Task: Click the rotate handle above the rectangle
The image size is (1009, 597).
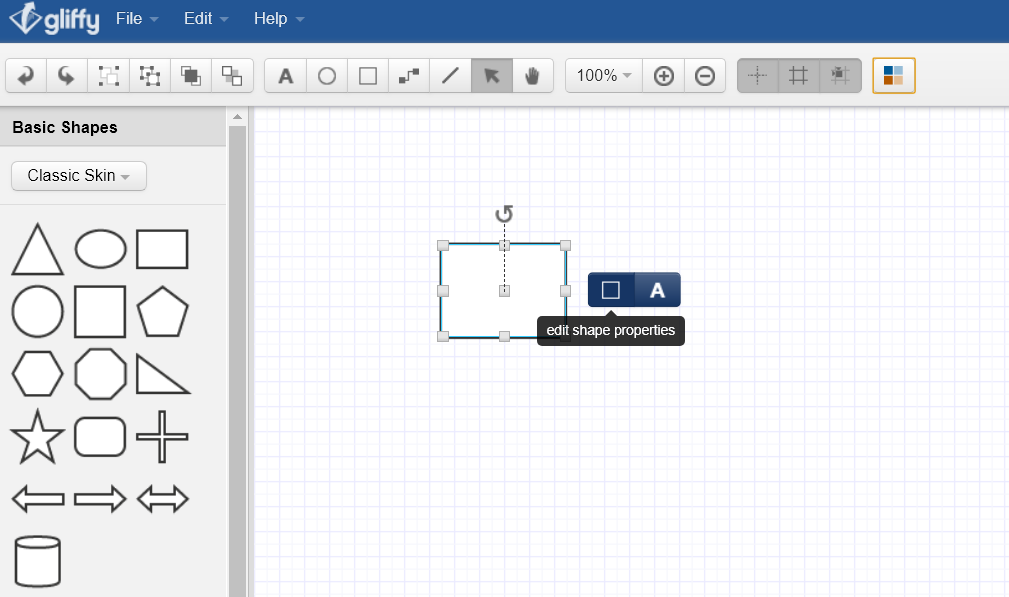Action: pyautogui.click(x=504, y=214)
